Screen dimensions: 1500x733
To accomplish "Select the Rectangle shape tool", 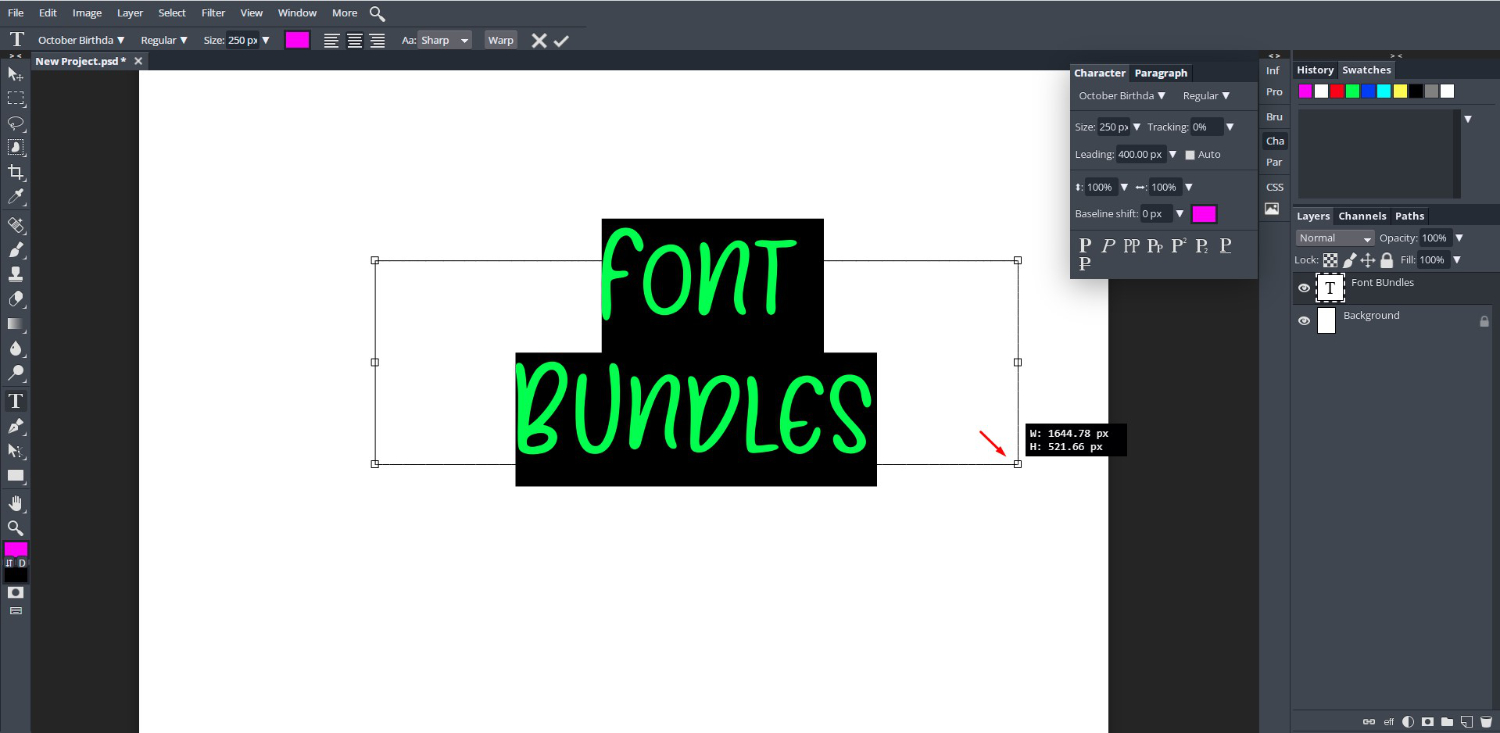I will point(16,476).
